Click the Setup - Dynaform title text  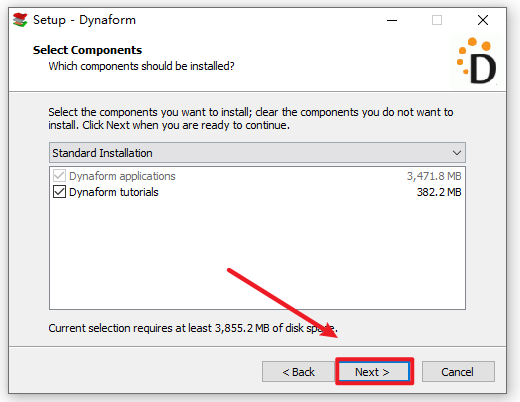pyautogui.click(x=84, y=20)
